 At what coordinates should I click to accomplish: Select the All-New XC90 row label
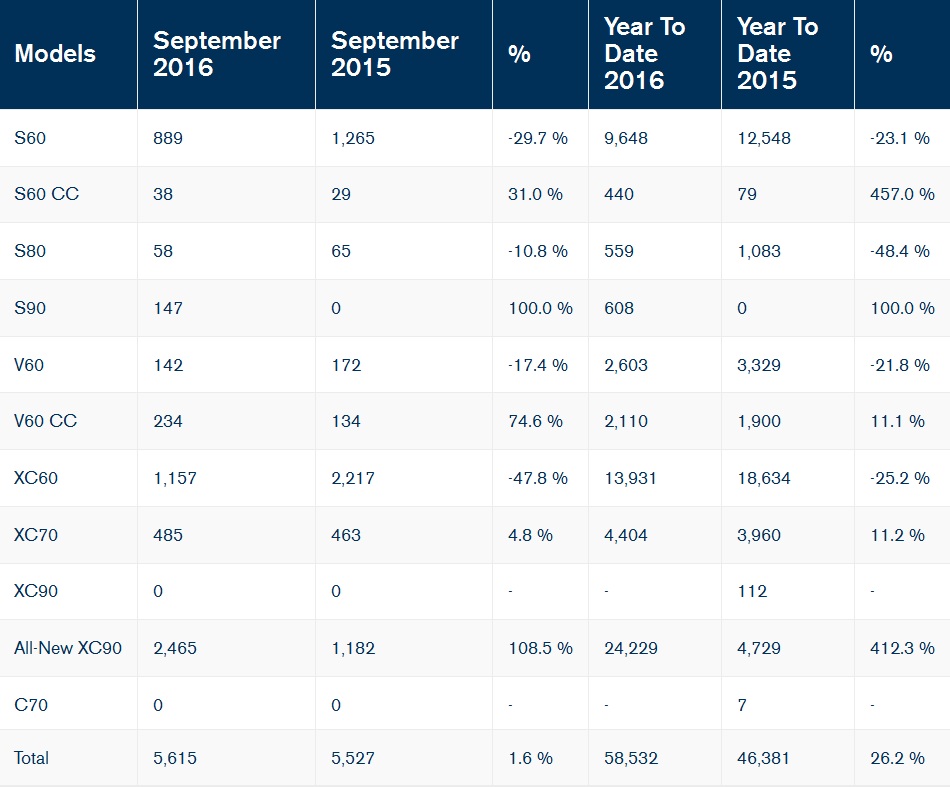tap(68, 648)
